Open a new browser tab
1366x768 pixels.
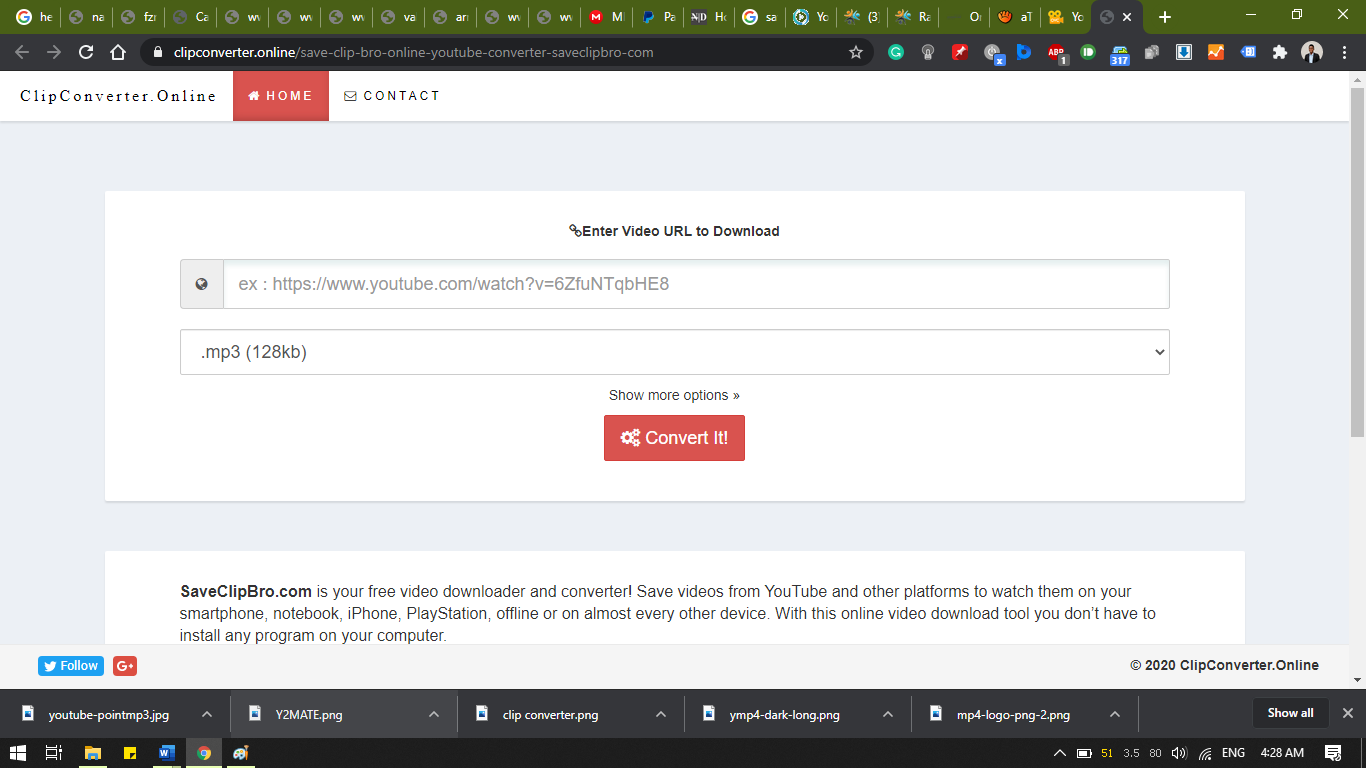1164,17
